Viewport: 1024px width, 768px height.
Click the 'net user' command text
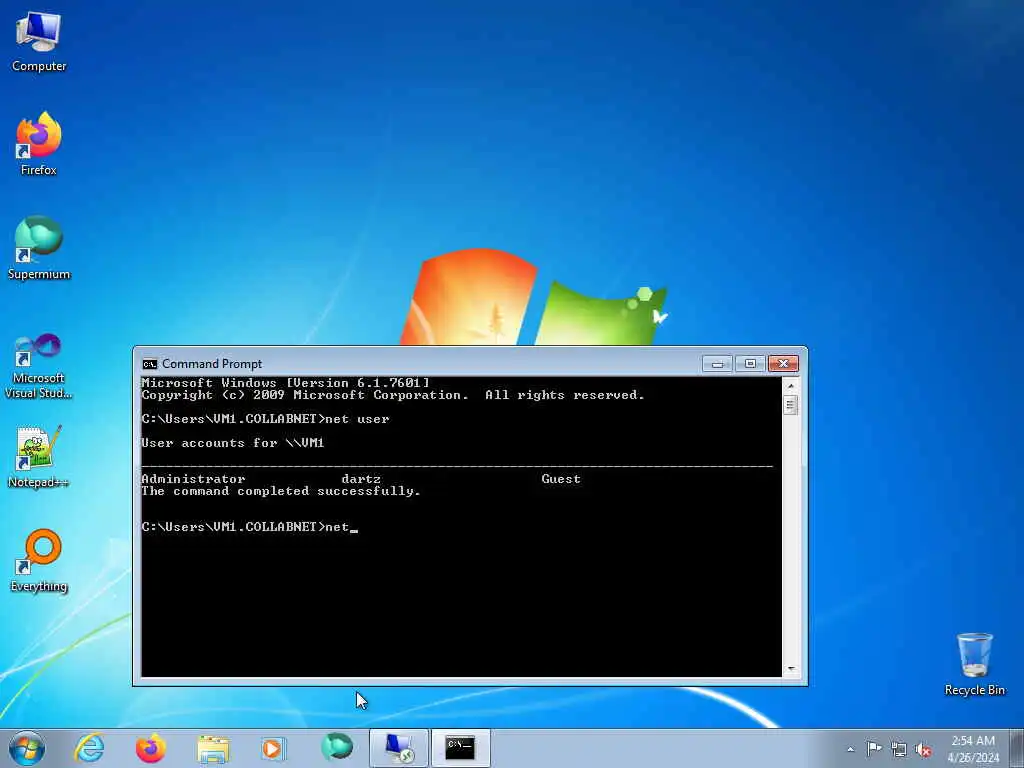click(357, 419)
